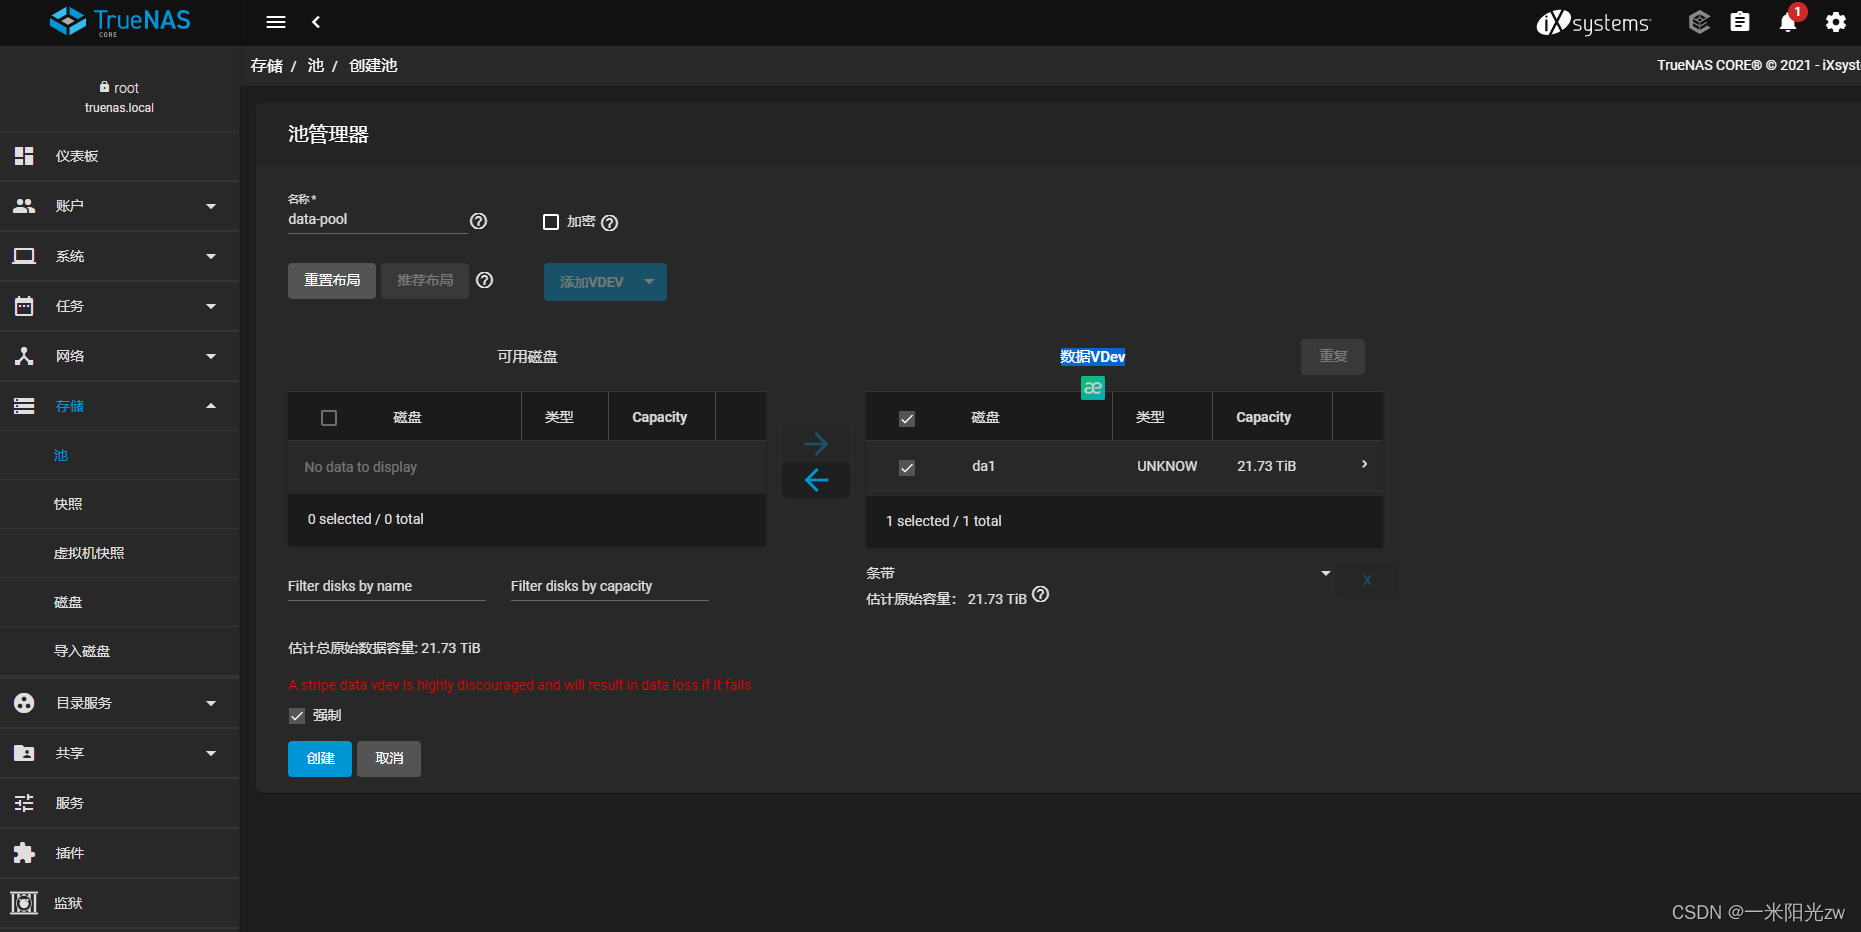Expand the 目录服务 menu arrow
Image resolution: width=1861 pixels, height=932 pixels.
tap(211, 703)
